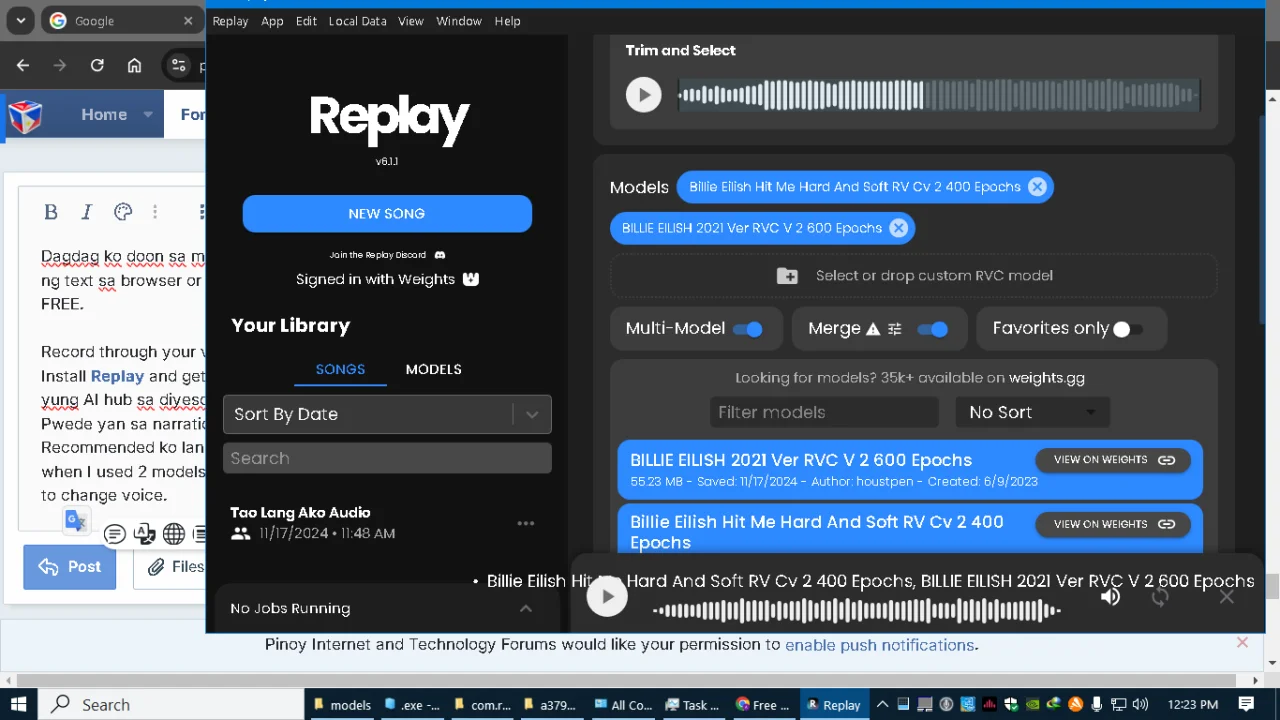Open the View menu
Viewport: 1280px width, 720px height.
(x=411, y=21)
